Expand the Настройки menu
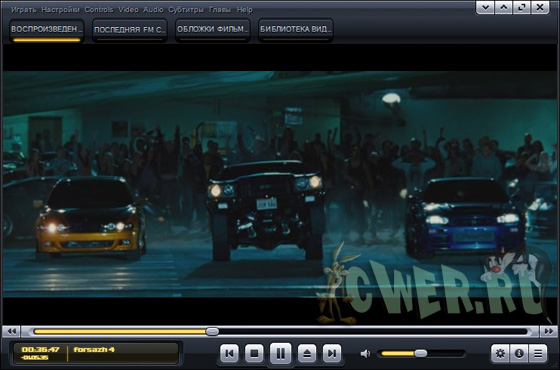Screen dimensions: 560x370 (60, 10)
